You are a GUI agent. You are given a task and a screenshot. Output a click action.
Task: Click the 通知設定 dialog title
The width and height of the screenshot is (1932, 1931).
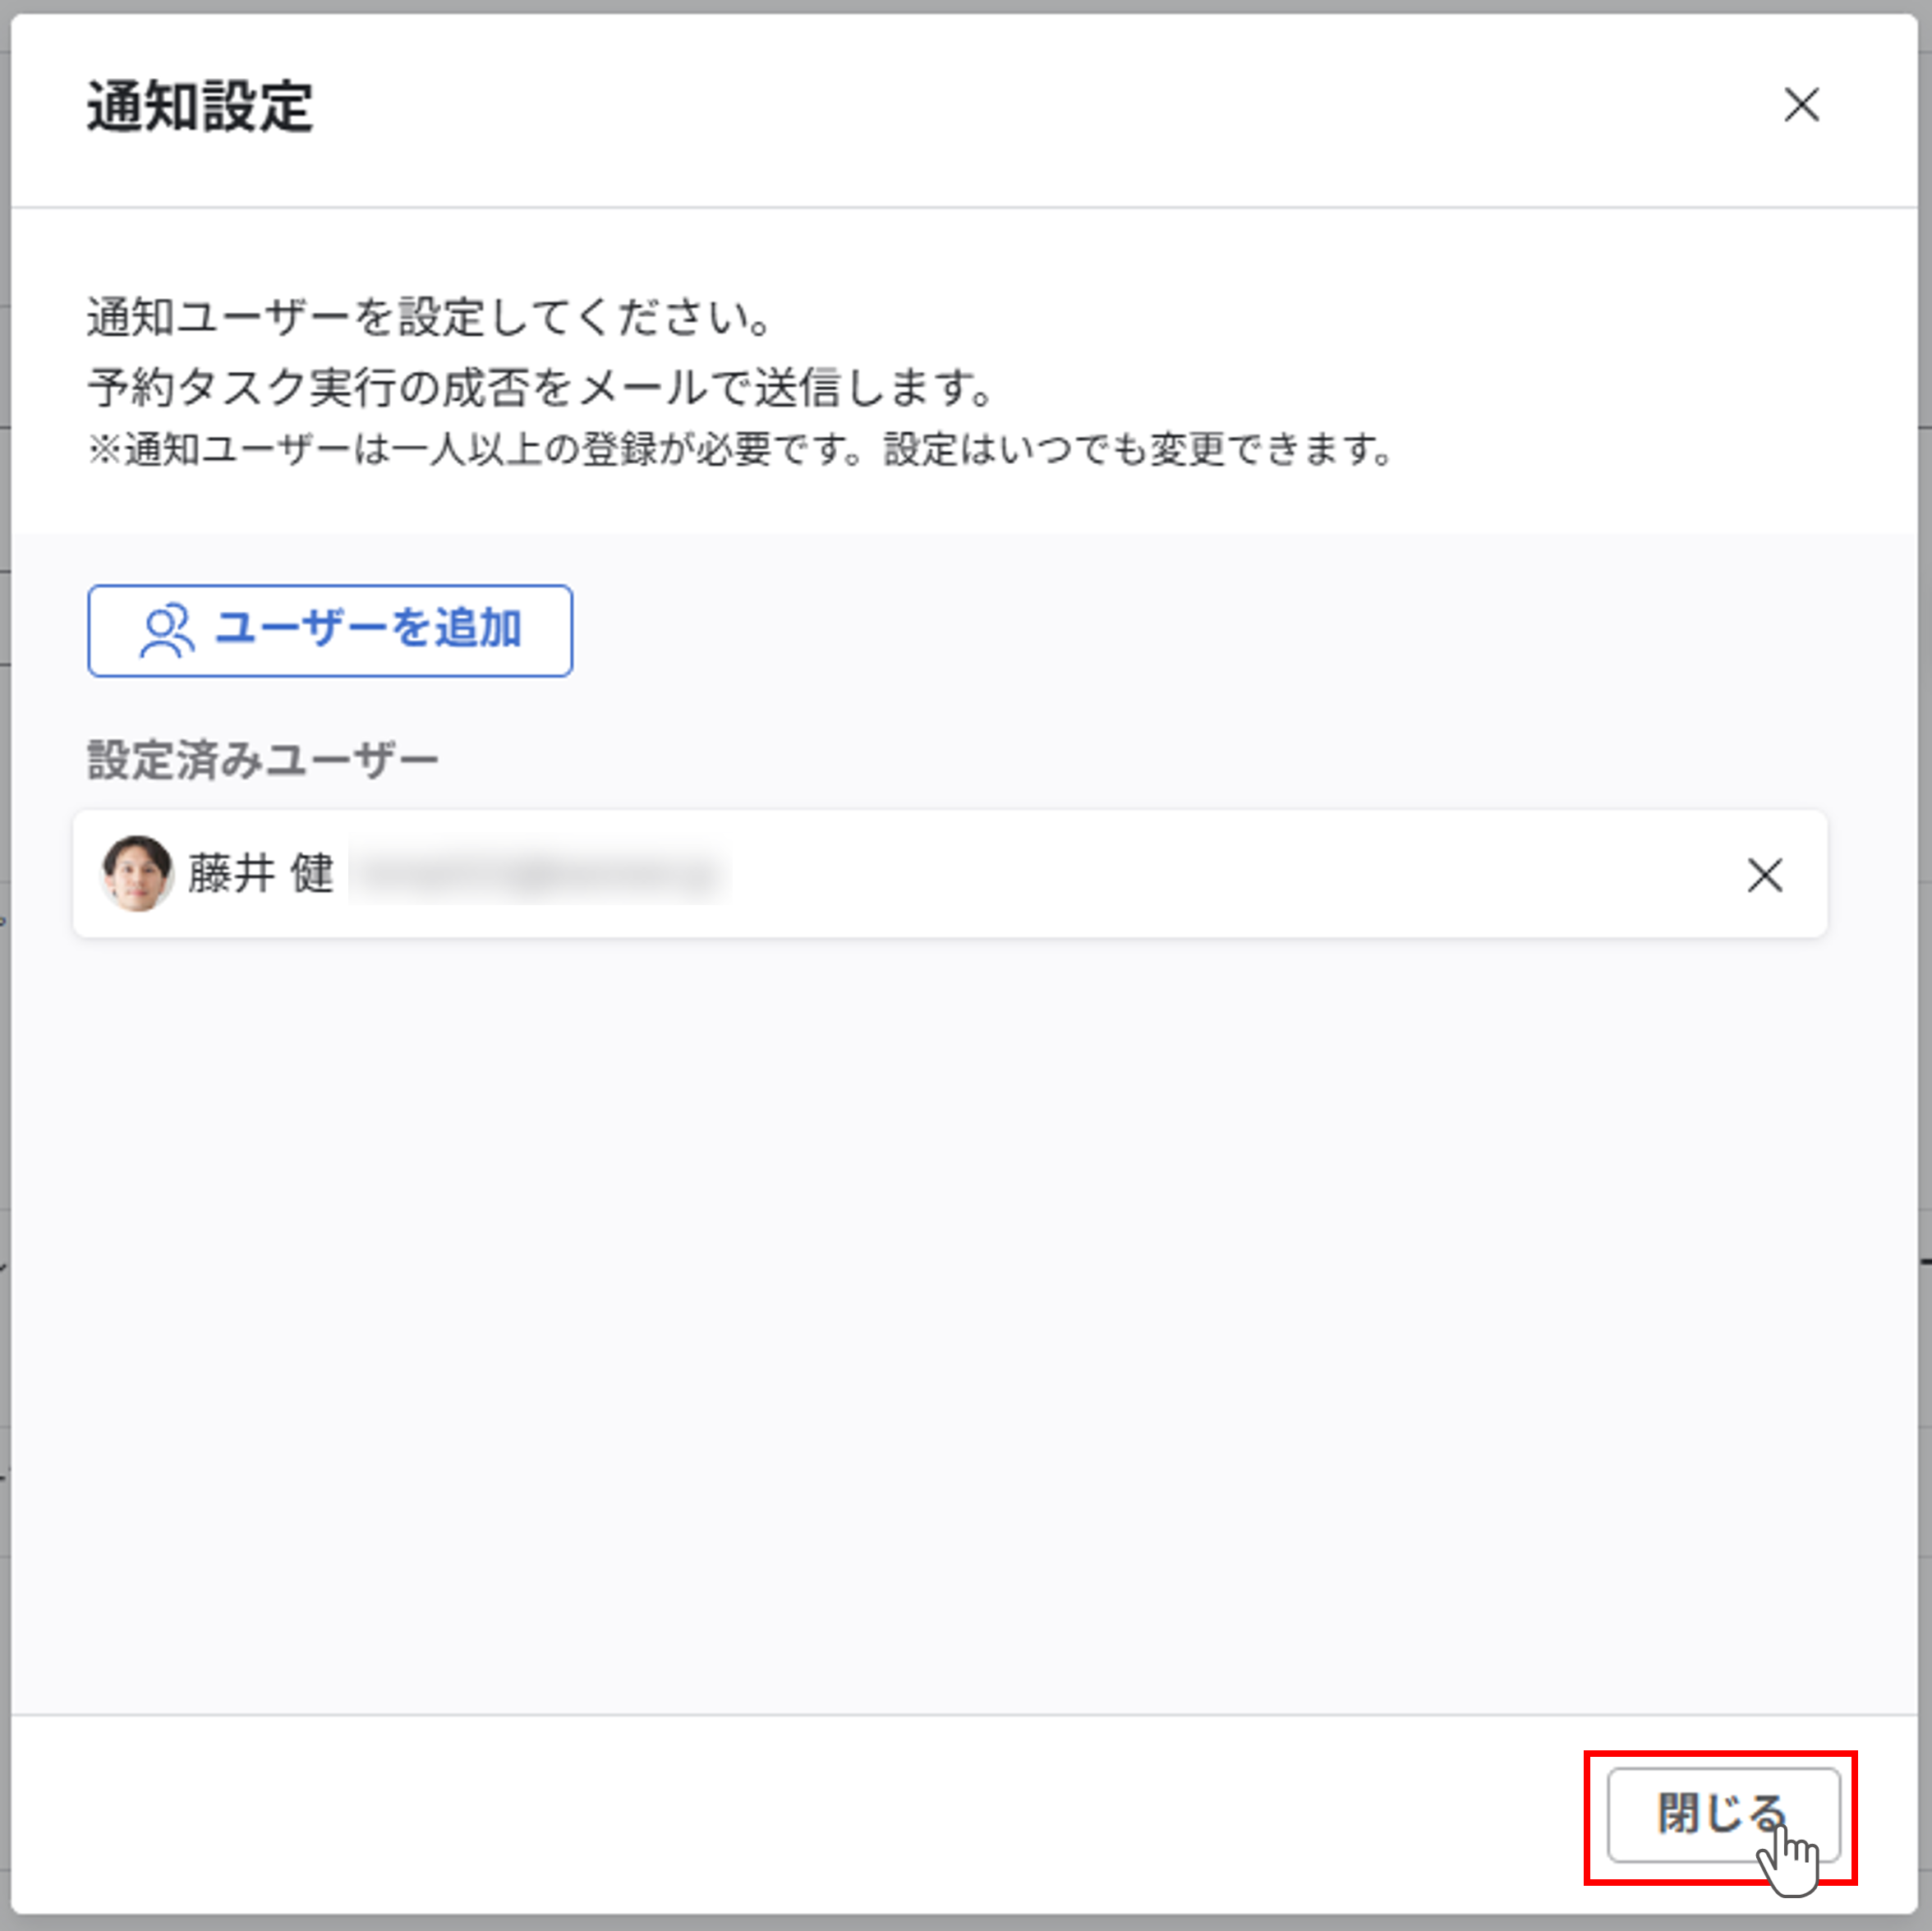click(200, 107)
